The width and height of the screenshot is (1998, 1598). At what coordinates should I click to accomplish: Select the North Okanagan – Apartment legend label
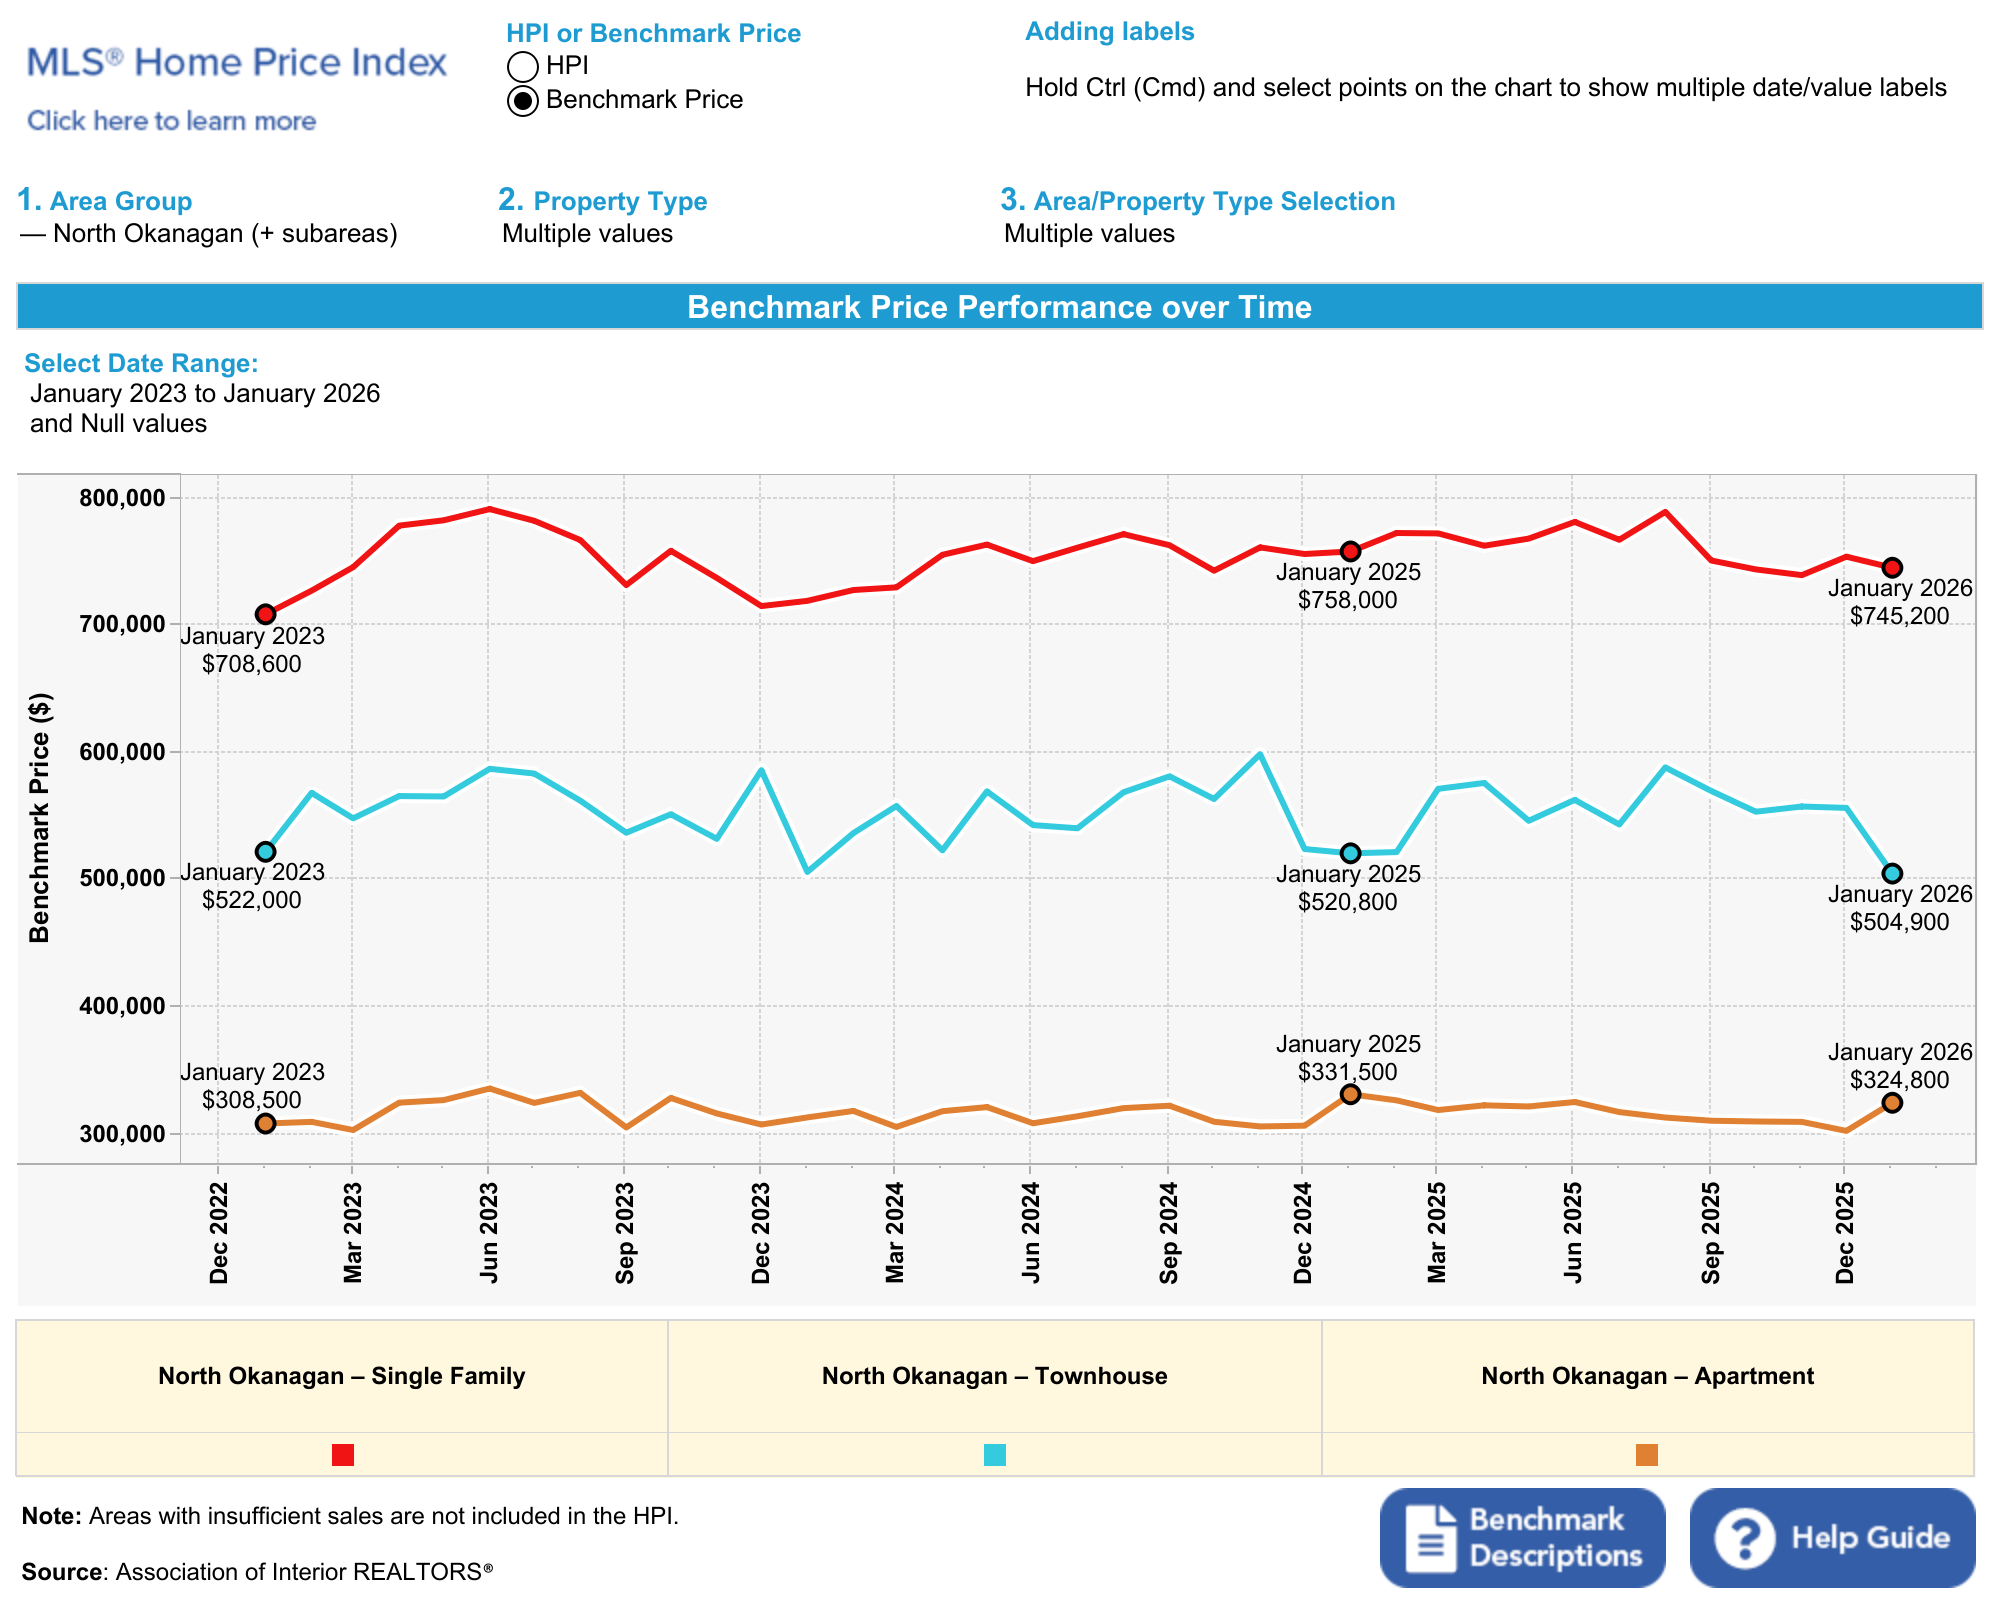(1647, 1376)
